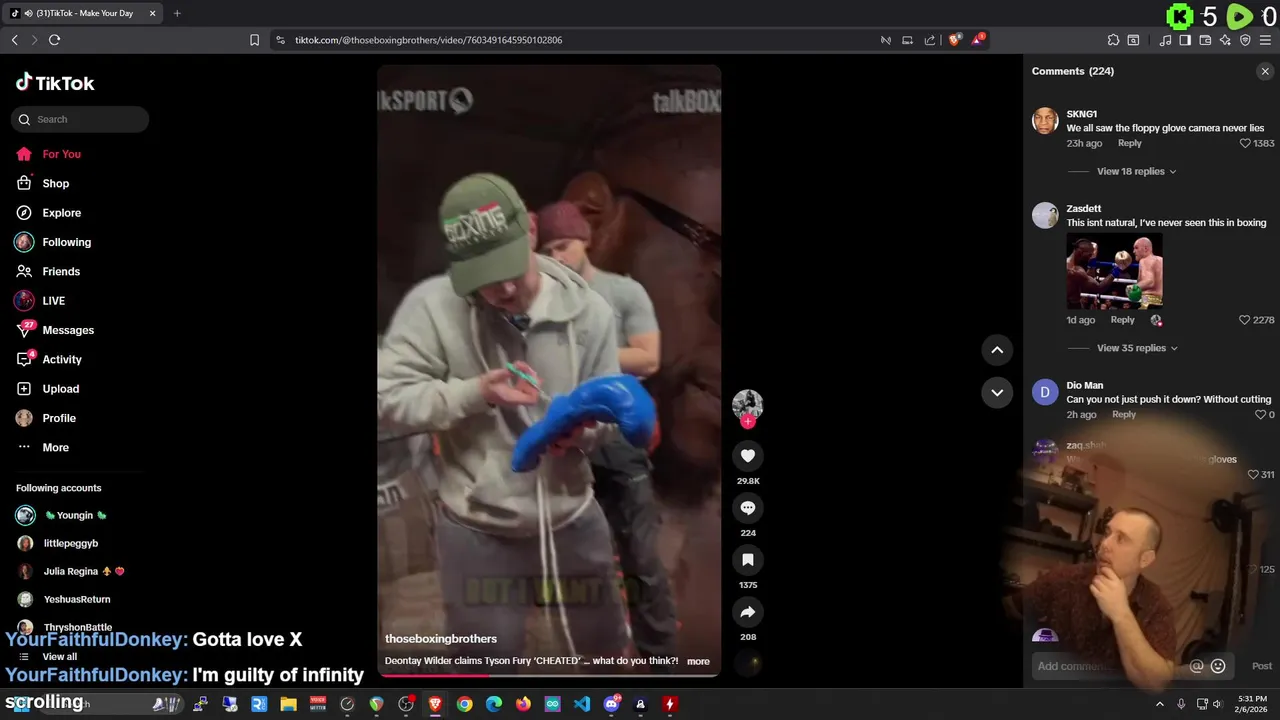Close the comments panel

pyautogui.click(x=1265, y=71)
